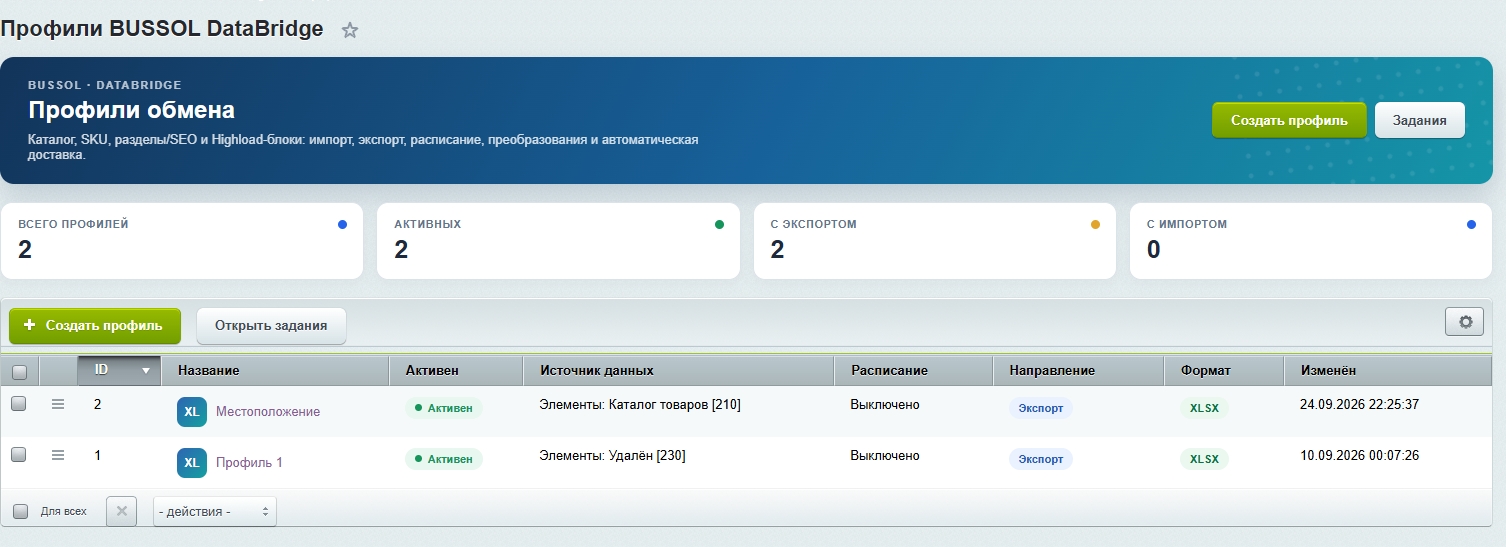Open the Профиль 1 link
This screenshot has height=547, width=1506.
click(x=249, y=462)
